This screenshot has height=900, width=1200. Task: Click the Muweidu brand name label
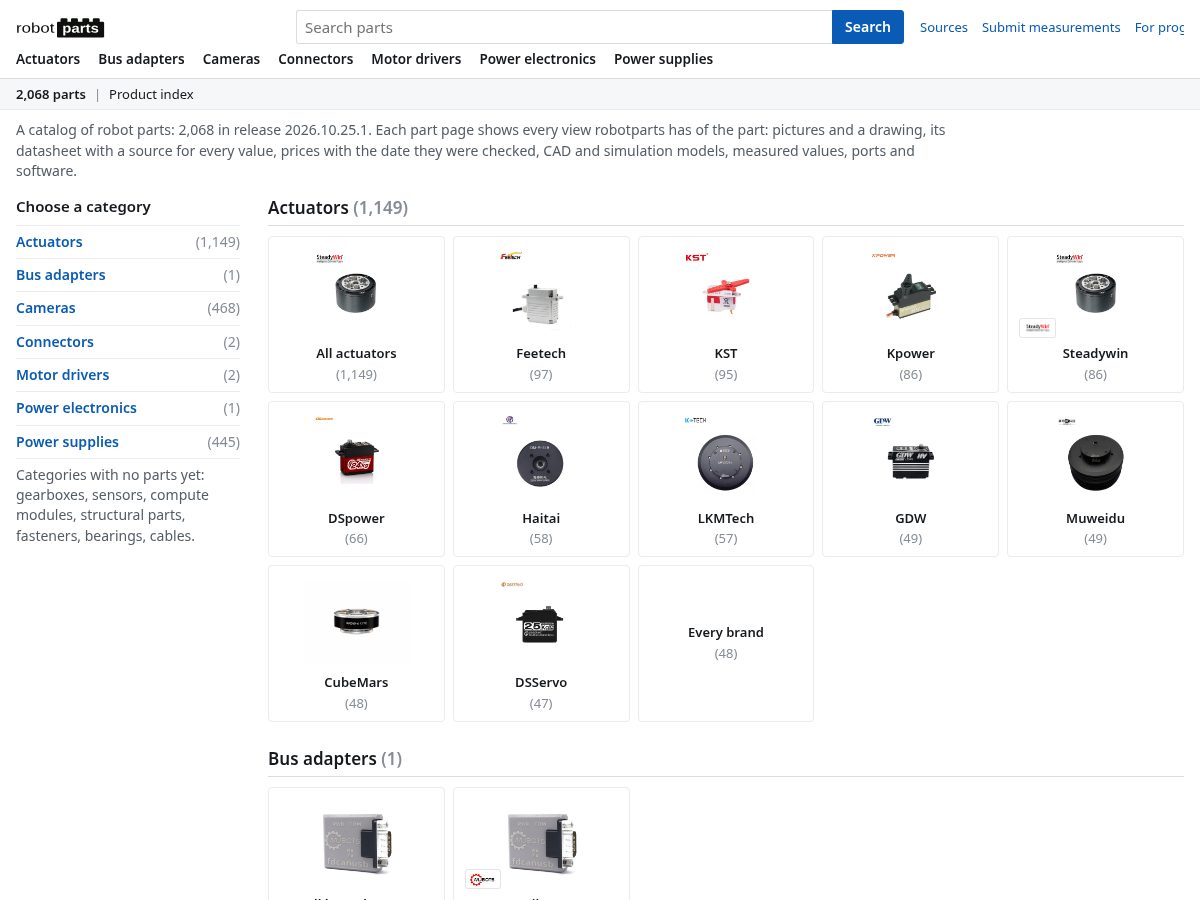[x=1095, y=518]
